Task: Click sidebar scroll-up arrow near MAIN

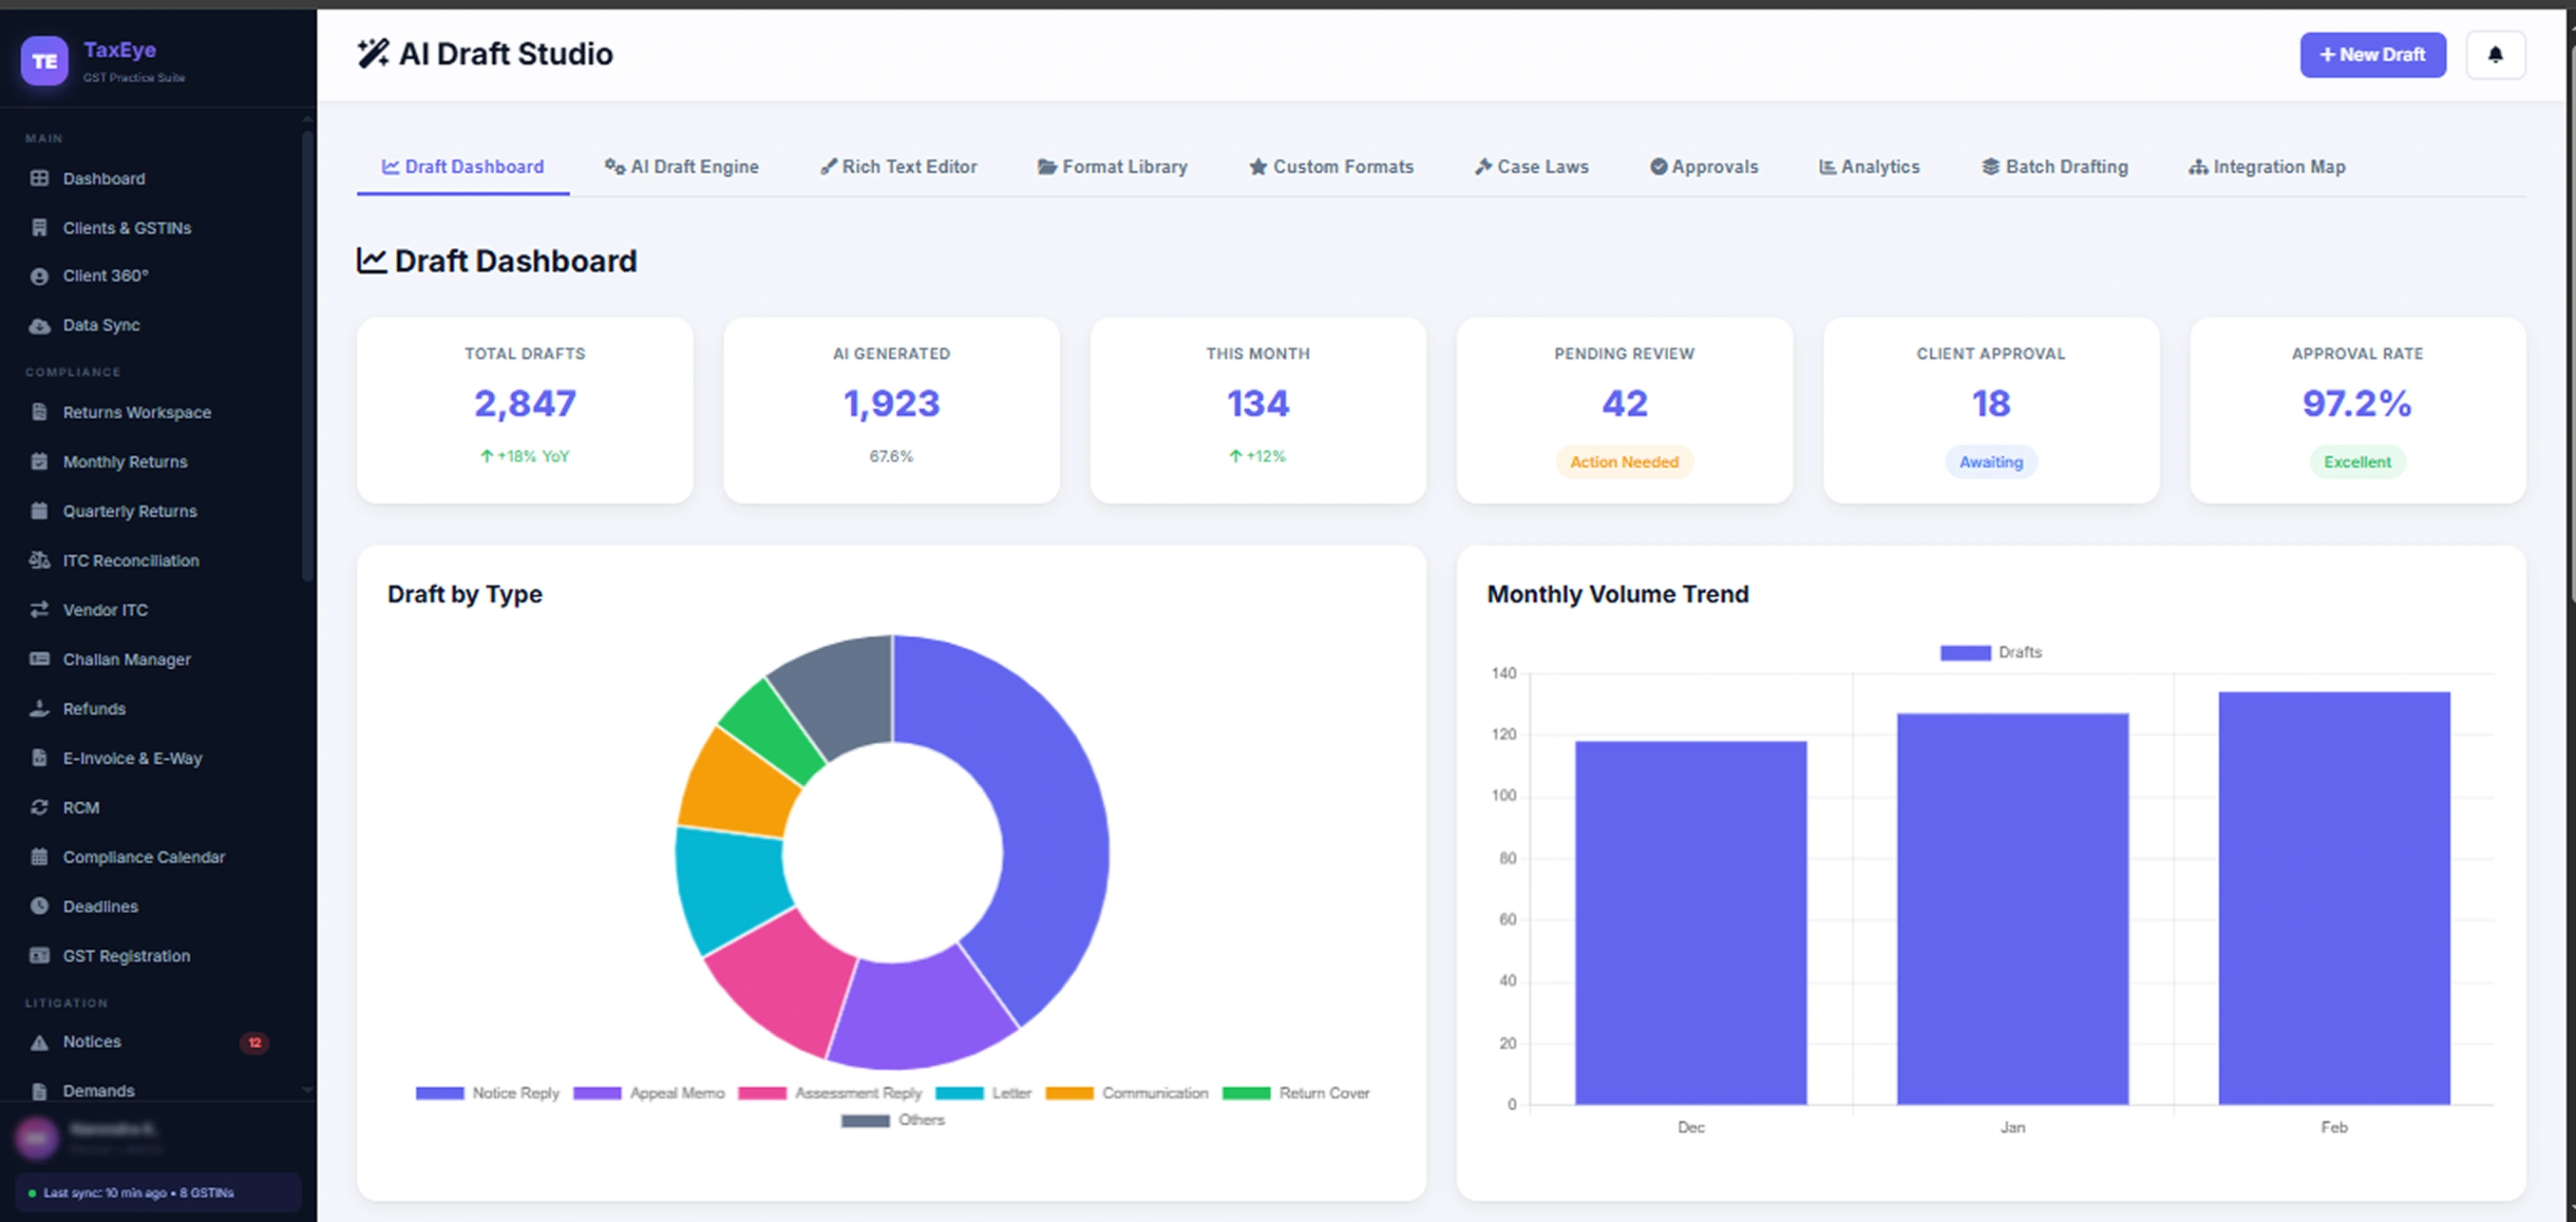Action: pos(307,119)
